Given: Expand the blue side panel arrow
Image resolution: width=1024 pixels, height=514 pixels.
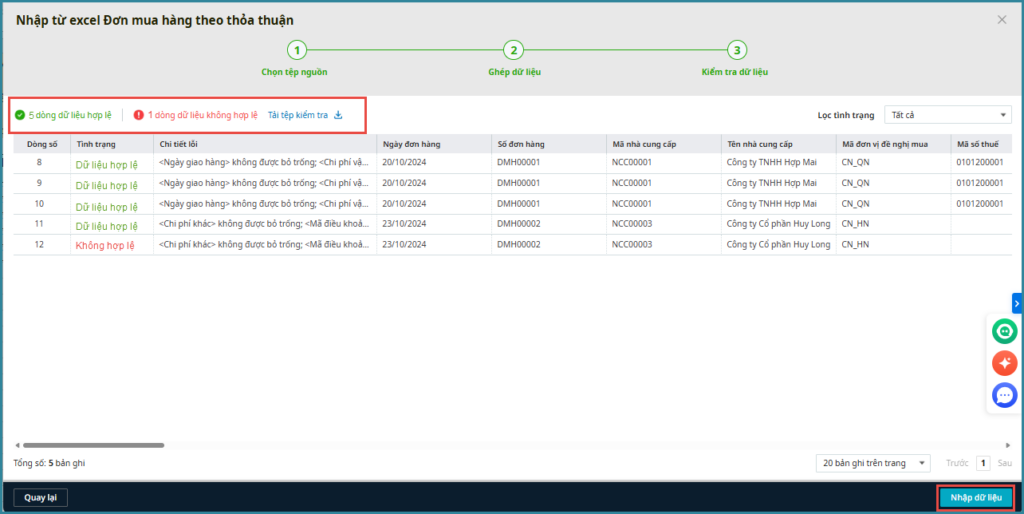Looking at the screenshot, I should 1017,303.
